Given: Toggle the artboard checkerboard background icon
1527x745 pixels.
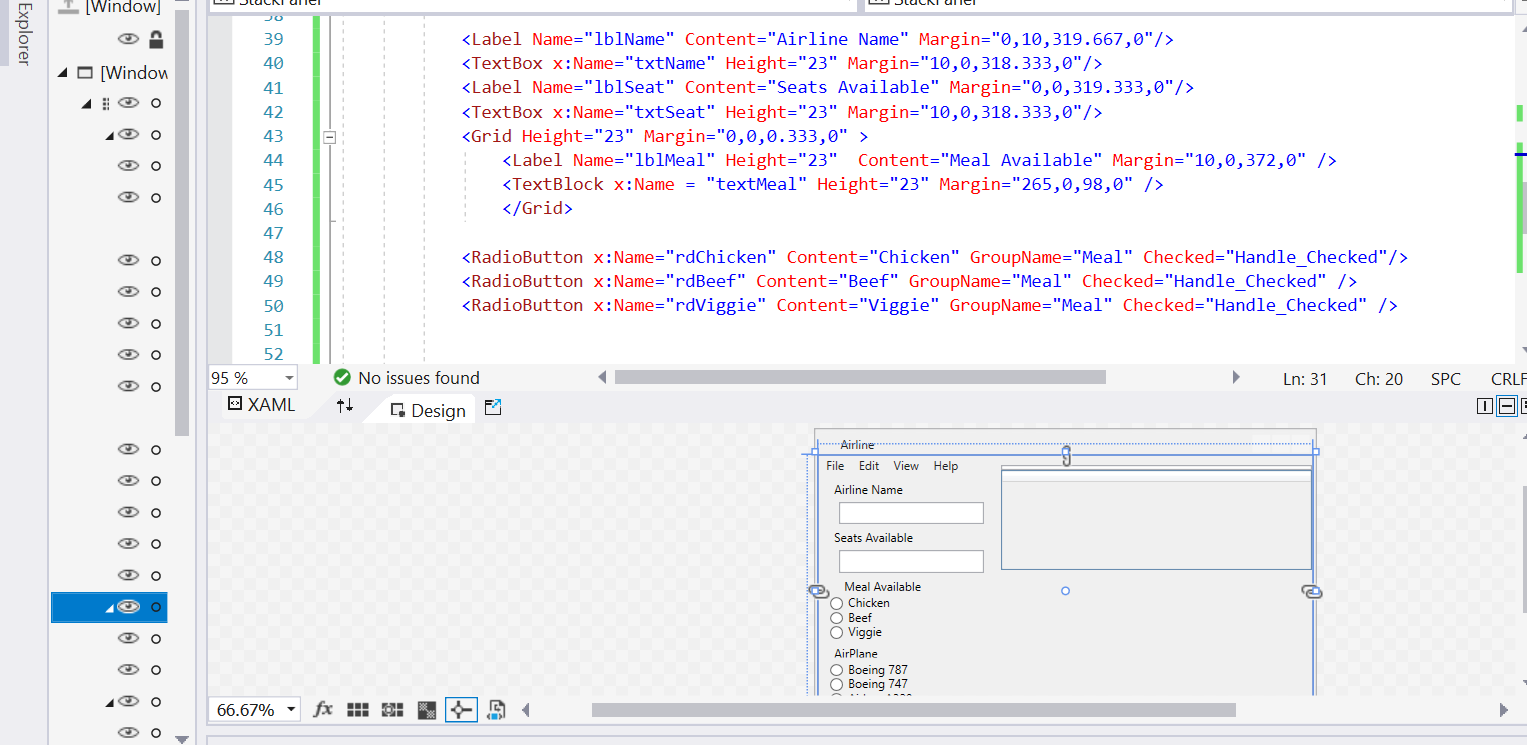Looking at the screenshot, I should coord(426,709).
